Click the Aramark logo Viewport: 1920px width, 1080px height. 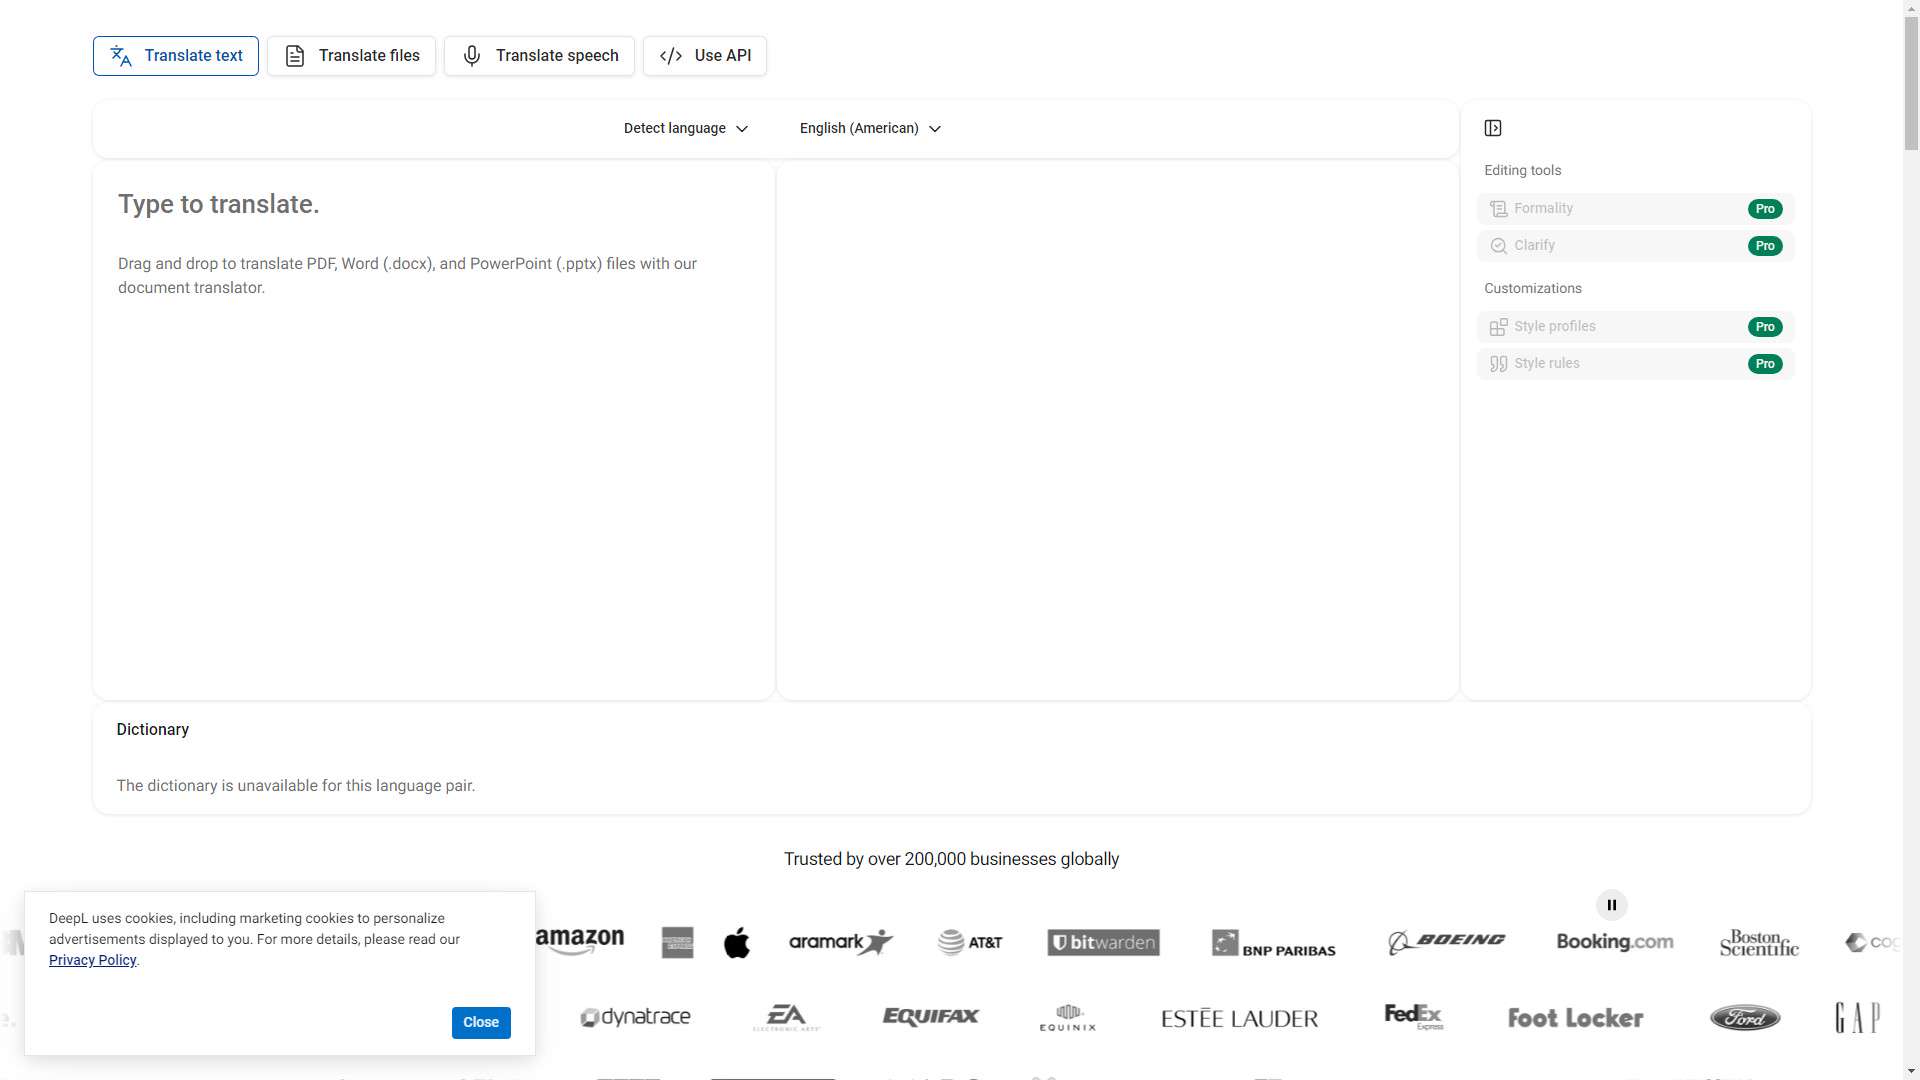[x=841, y=942]
